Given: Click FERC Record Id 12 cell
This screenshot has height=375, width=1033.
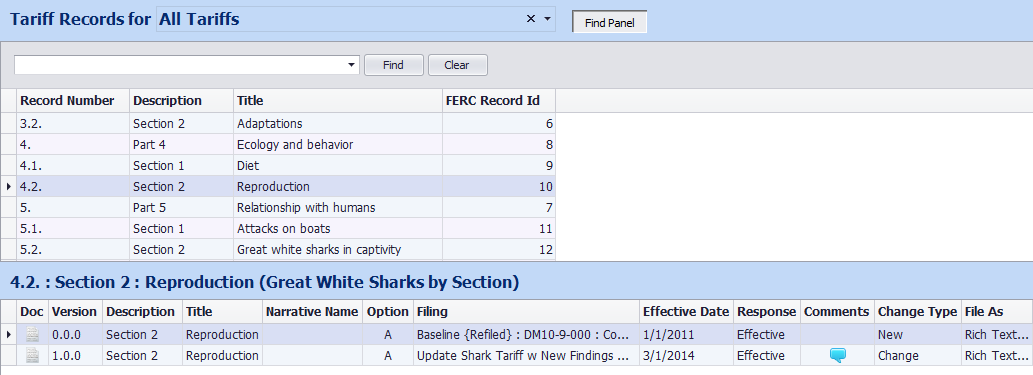Looking at the screenshot, I should click(x=499, y=250).
